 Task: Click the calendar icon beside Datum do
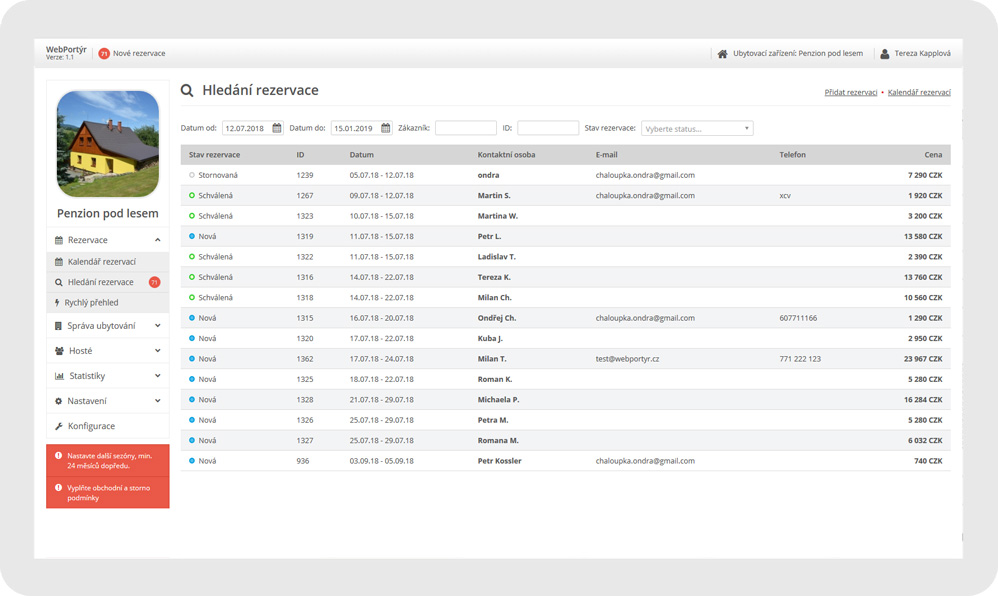(x=386, y=128)
